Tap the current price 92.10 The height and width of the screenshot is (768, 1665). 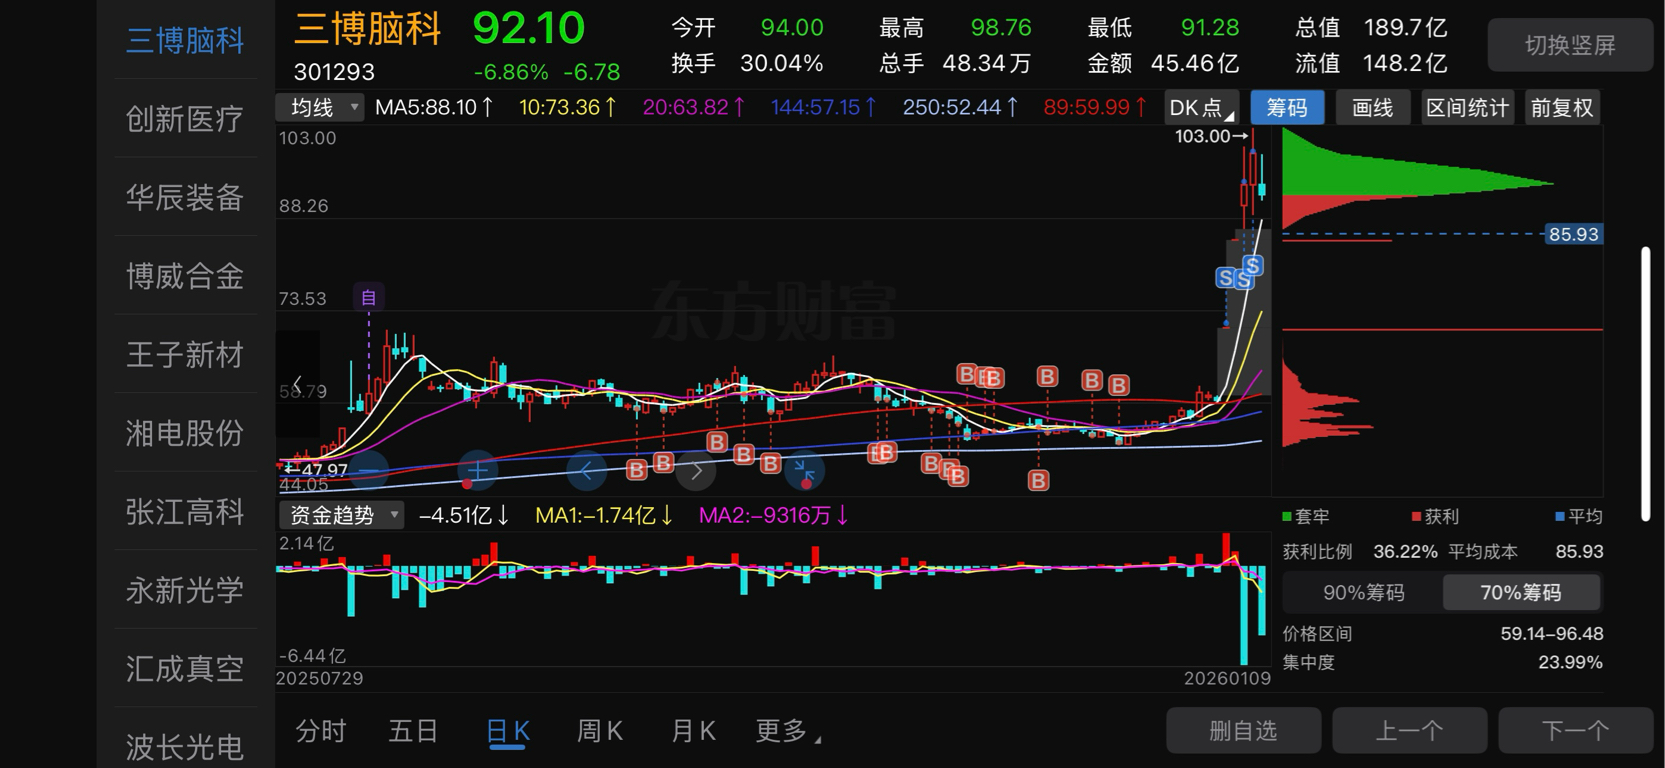[528, 28]
